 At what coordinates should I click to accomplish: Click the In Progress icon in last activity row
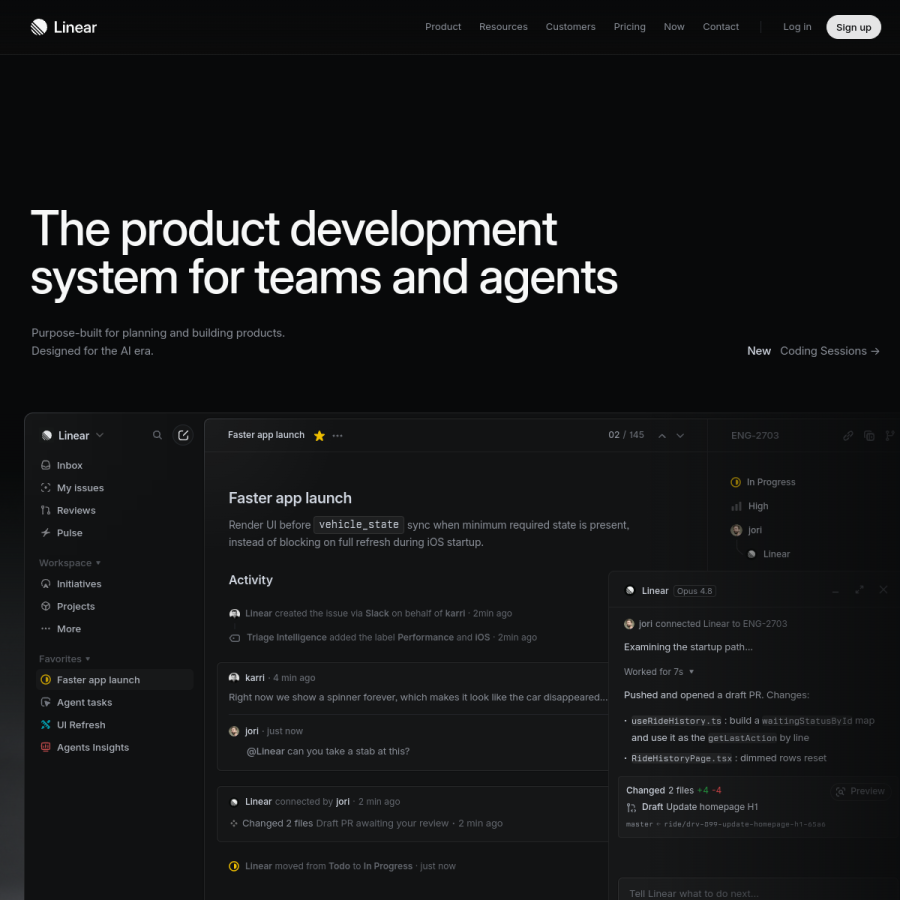(x=234, y=866)
